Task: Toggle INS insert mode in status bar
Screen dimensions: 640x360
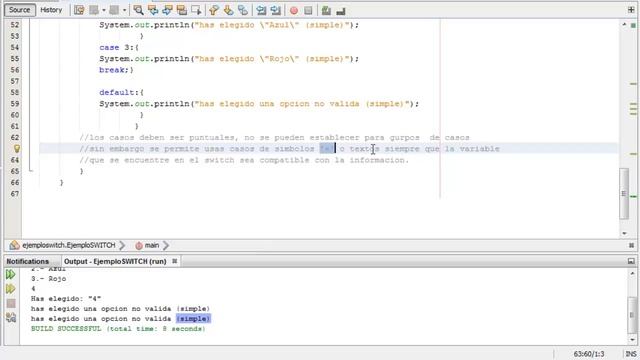Action: point(631,354)
